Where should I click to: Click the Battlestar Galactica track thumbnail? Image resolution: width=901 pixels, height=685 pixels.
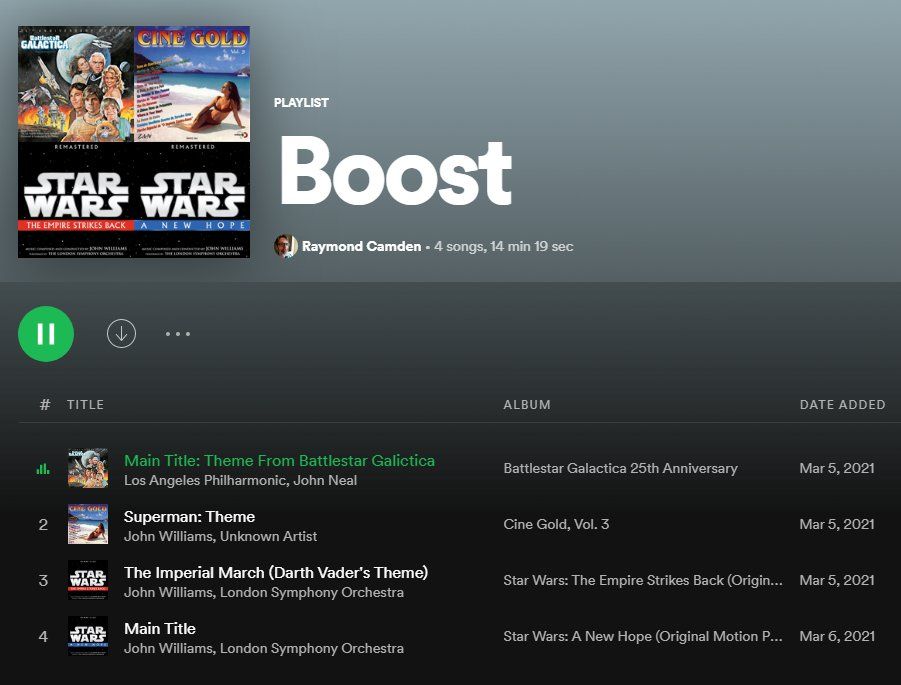[x=88, y=468]
